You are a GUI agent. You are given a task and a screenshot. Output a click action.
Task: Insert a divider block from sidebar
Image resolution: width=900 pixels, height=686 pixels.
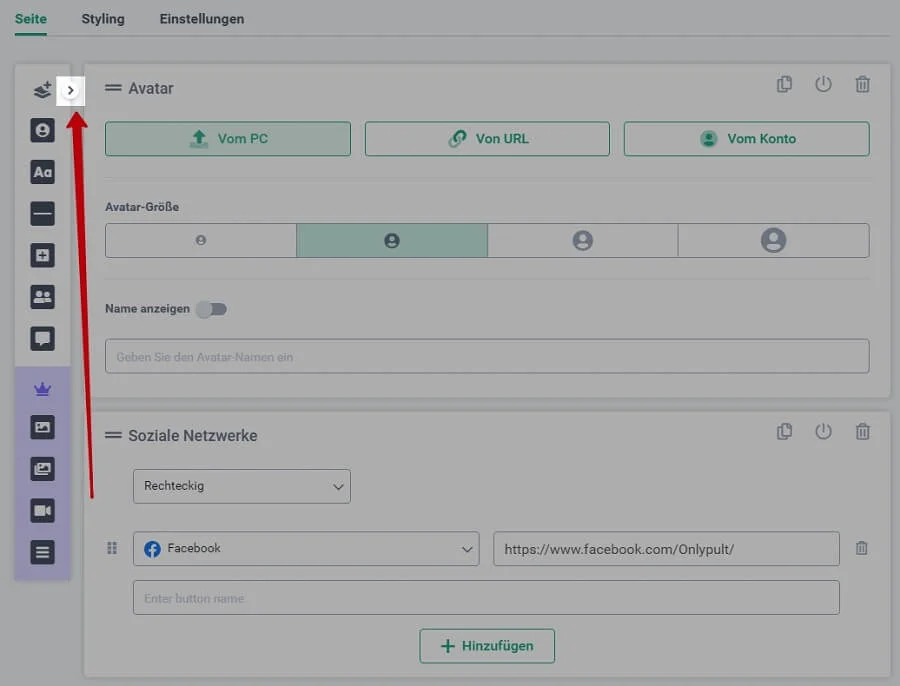coord(42,214)
